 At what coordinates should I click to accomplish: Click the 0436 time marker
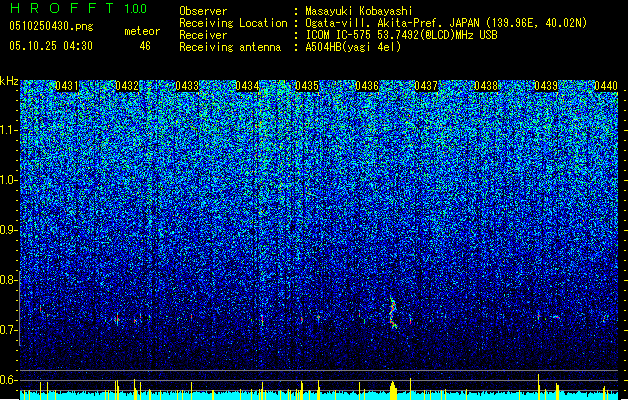[367, 86]
